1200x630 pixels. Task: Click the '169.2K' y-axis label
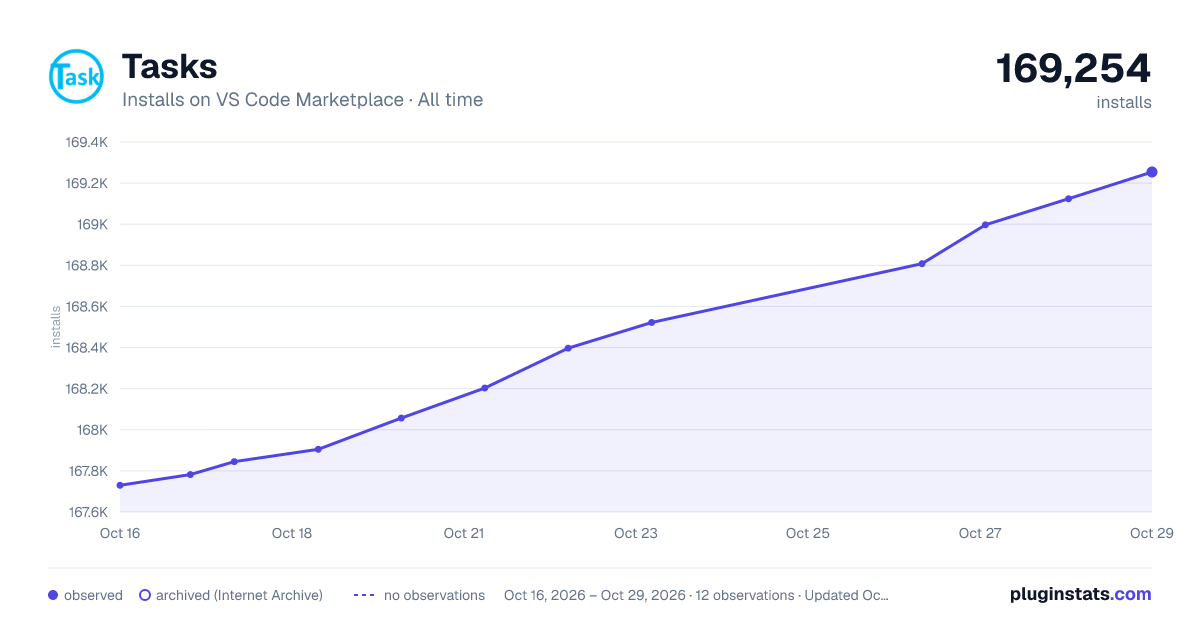[x=86, y=183]
